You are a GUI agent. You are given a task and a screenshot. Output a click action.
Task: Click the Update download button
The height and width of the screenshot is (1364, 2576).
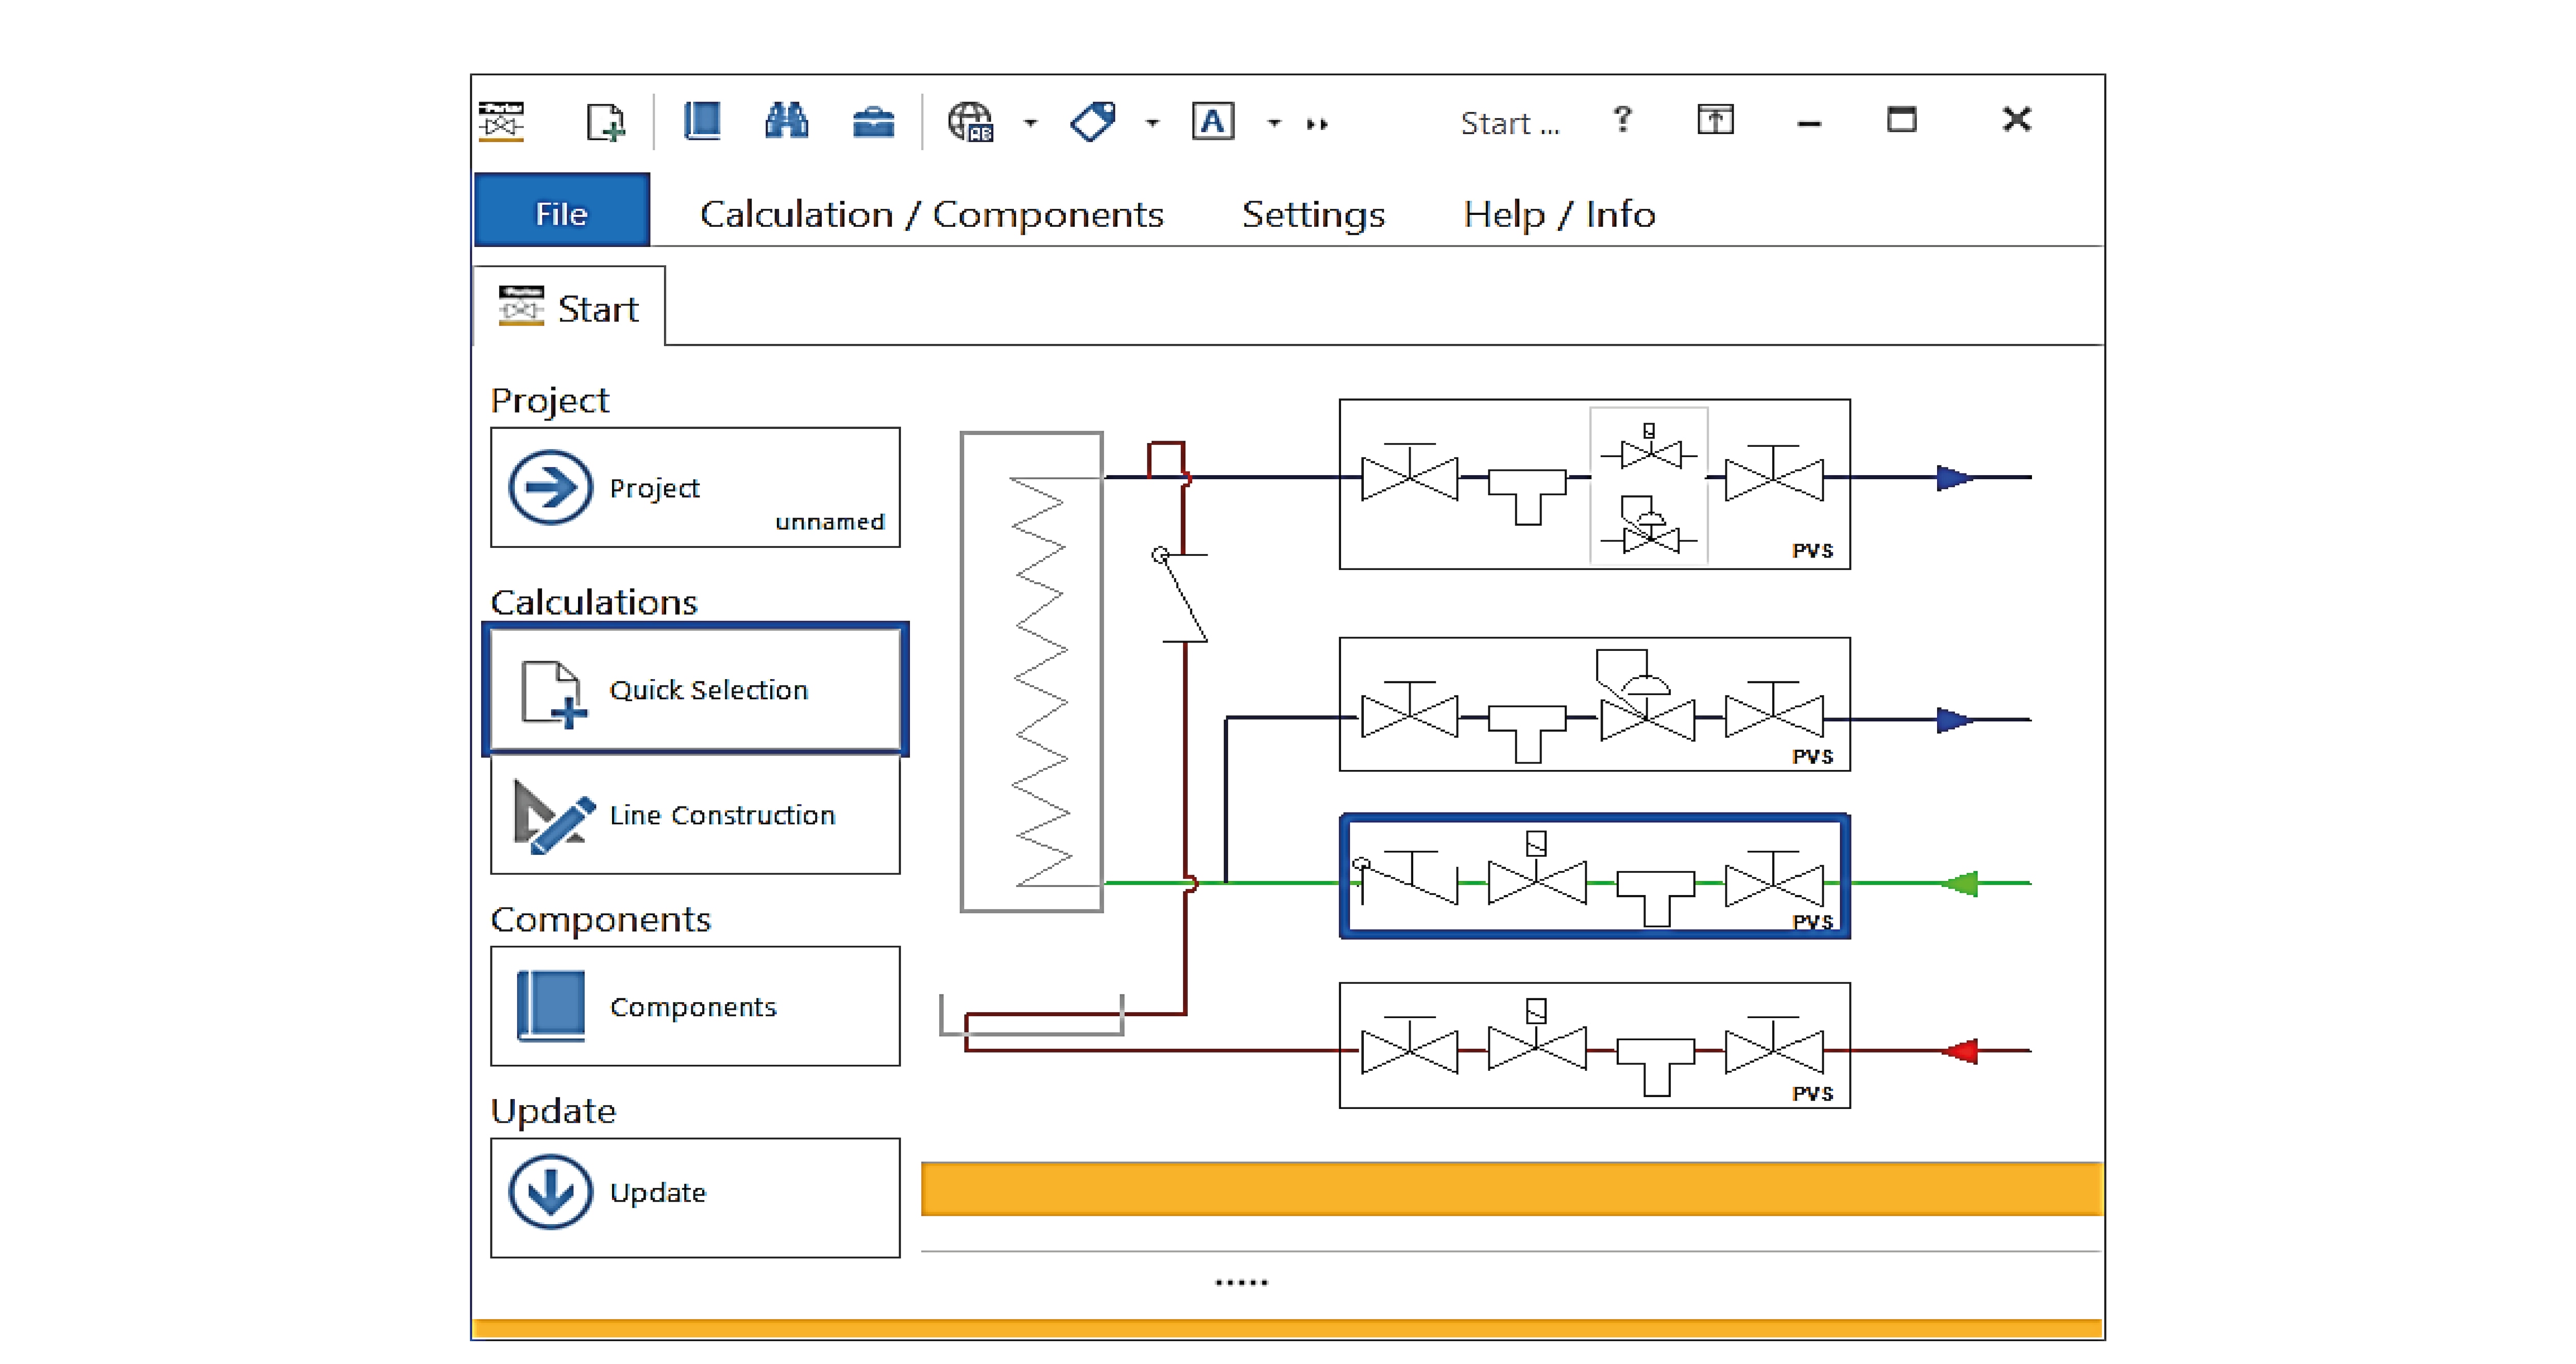pos(696,1195)
